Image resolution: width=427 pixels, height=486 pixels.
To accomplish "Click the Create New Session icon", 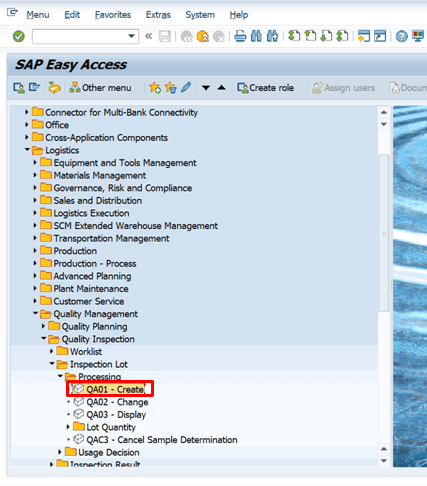I will coord(364,36).
